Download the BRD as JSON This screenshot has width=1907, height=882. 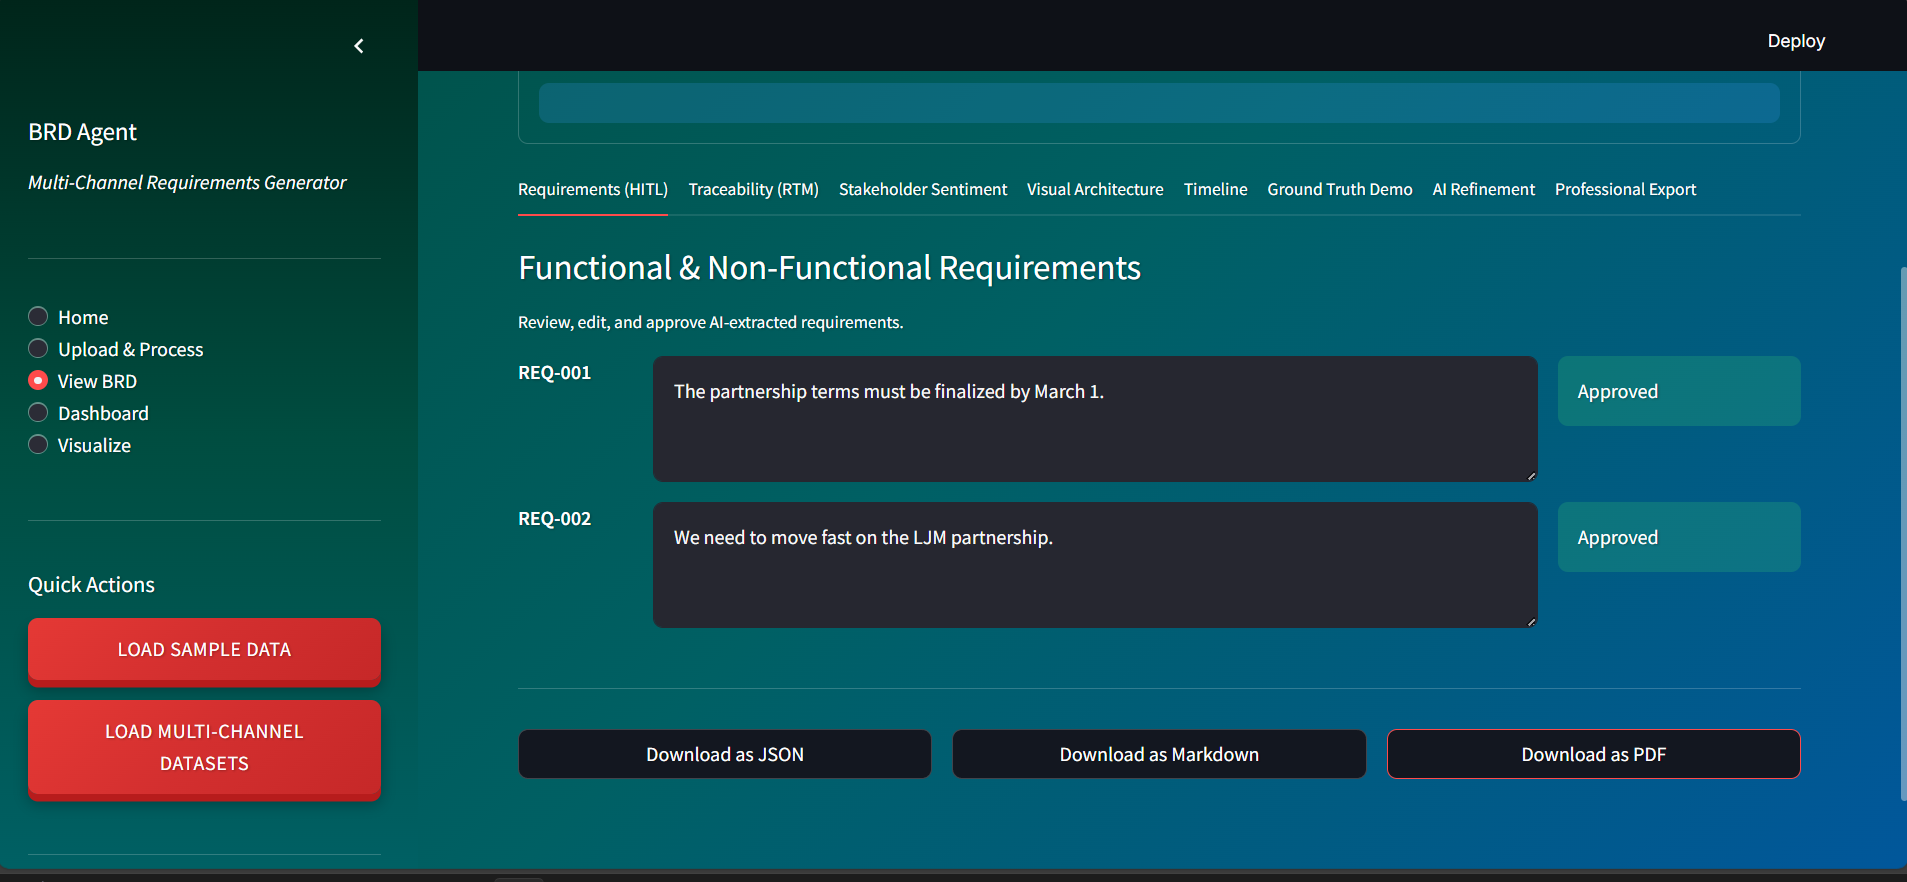point(725,754)
